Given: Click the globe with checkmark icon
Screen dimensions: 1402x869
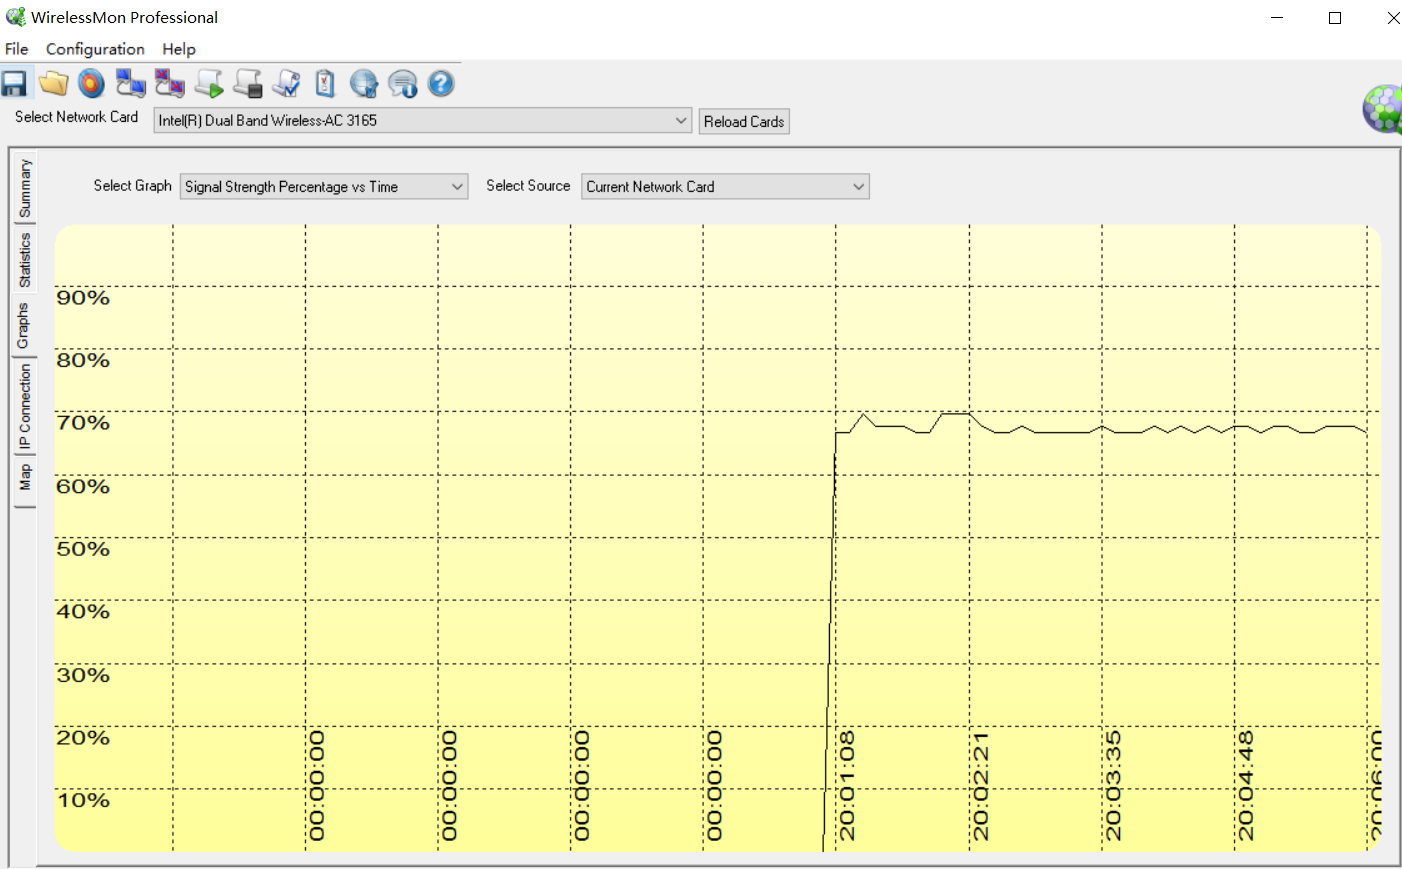Looking at the screenshot, I should tap(364, 84).
